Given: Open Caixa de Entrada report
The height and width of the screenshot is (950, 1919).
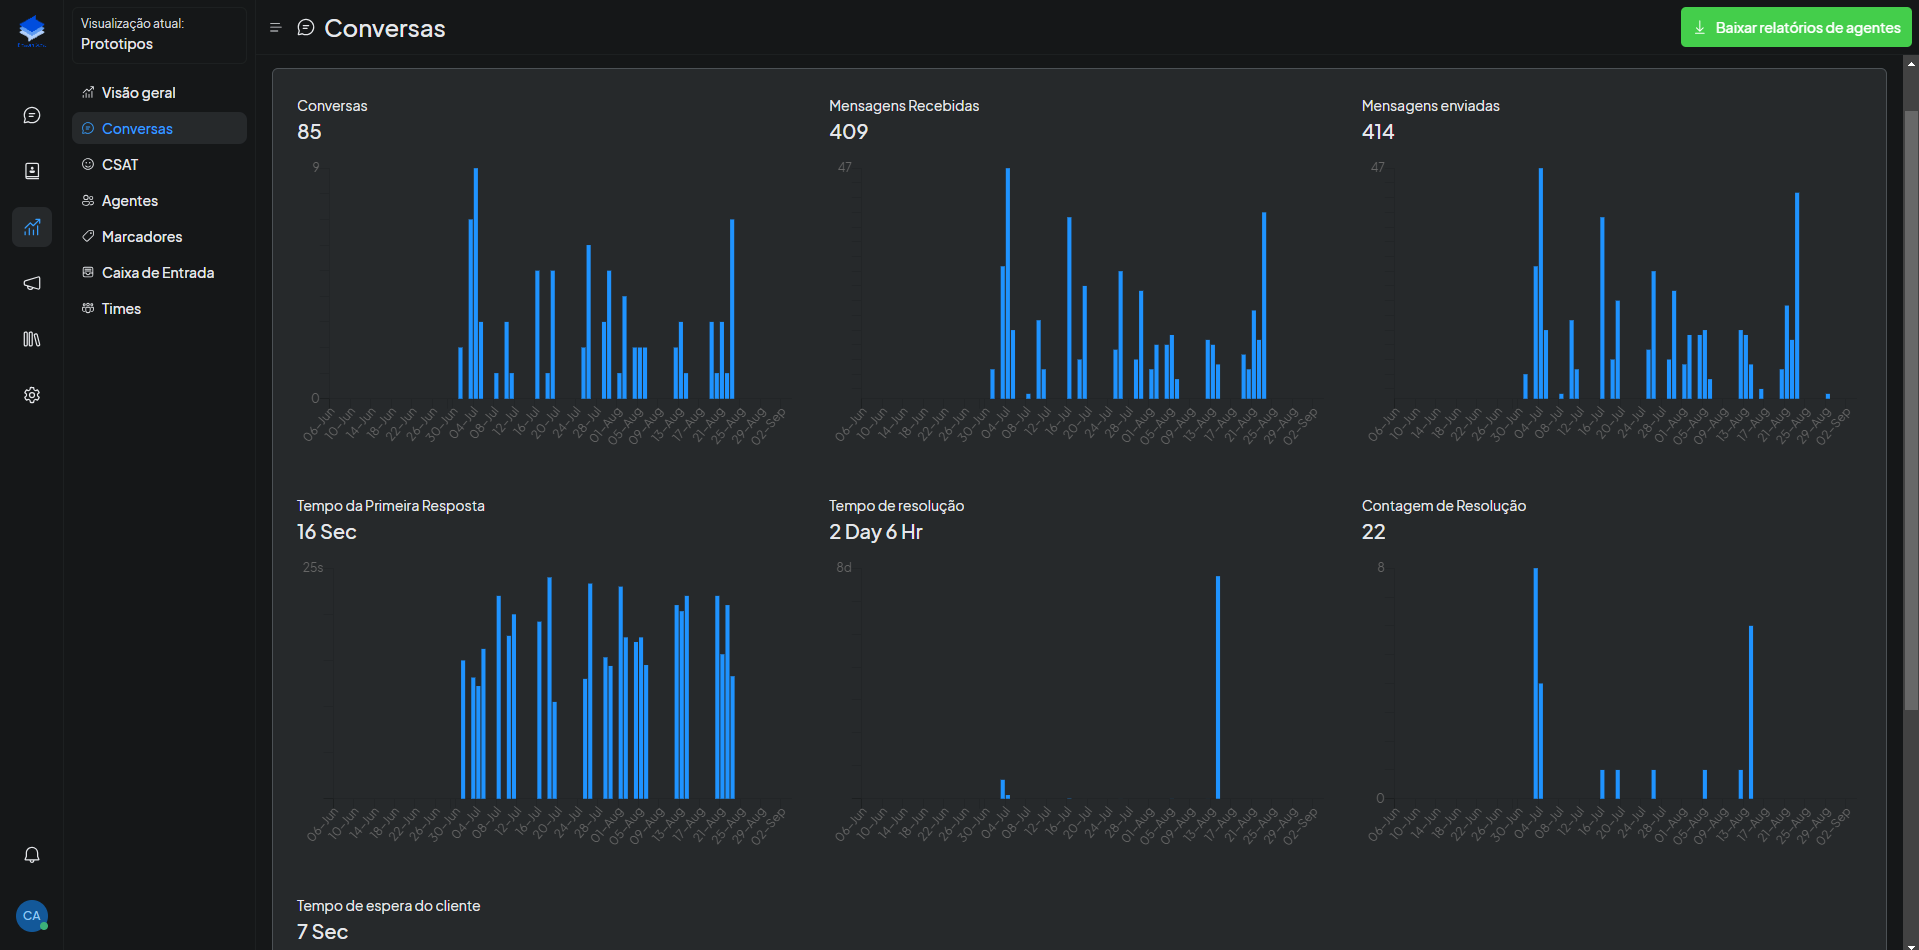Looking at the screenshot, I should pyautogui.click(x=159, y=272).
